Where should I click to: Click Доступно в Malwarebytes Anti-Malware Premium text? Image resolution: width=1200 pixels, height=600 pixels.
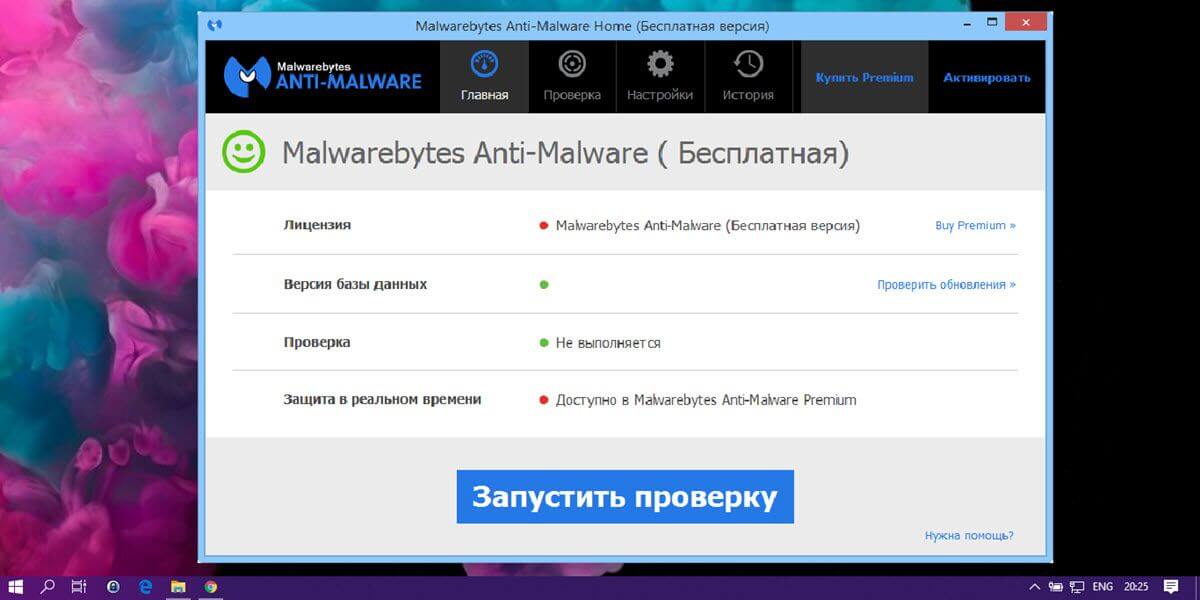pyautogui.click(x=706, y=400)
